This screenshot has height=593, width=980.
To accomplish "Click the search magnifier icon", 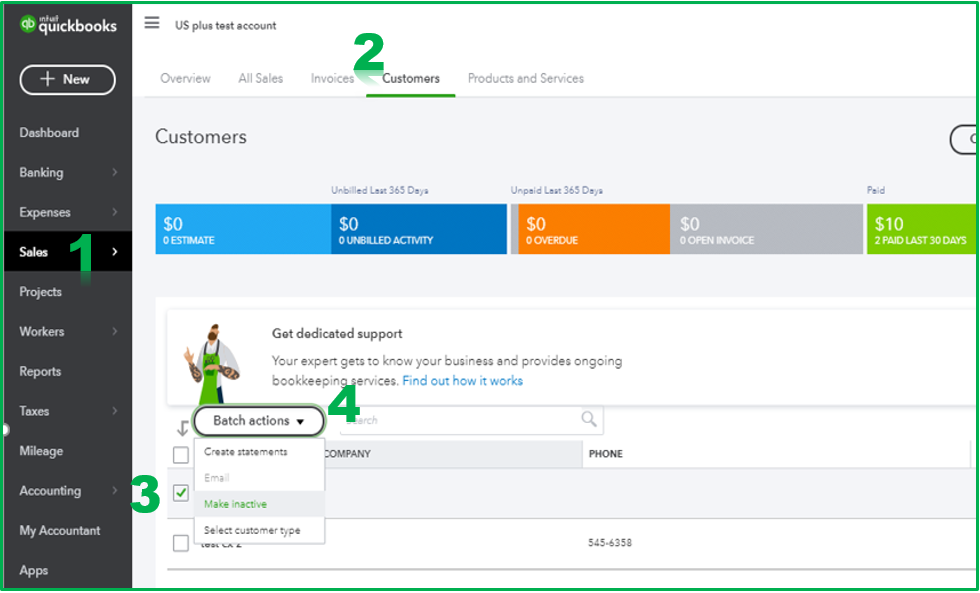I will point(589,419).
